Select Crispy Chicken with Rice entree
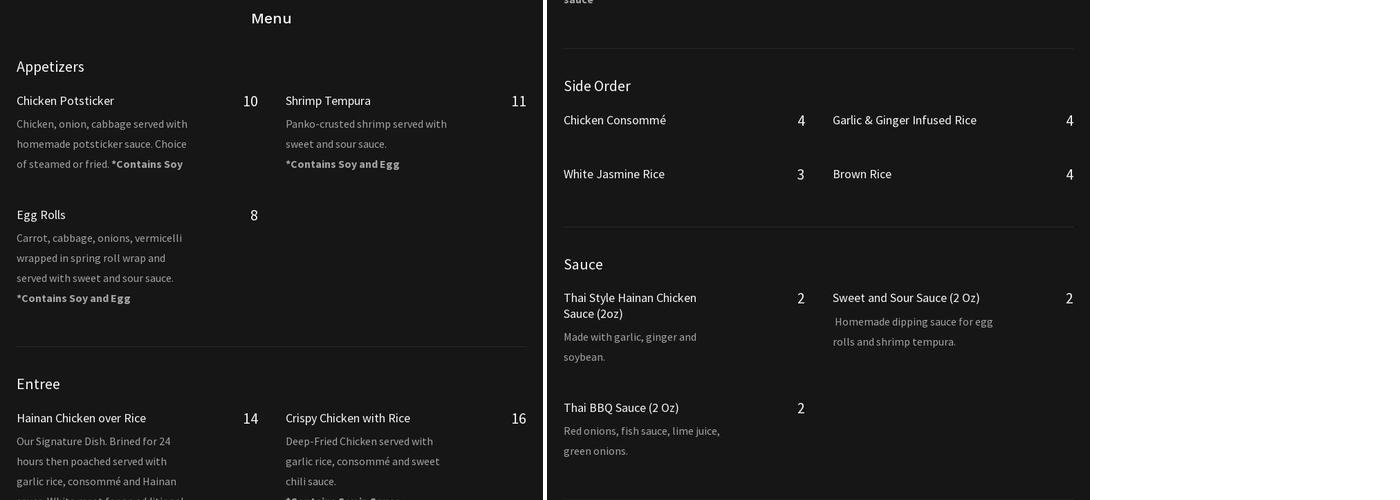1400x500 pixels. [347, 418]
